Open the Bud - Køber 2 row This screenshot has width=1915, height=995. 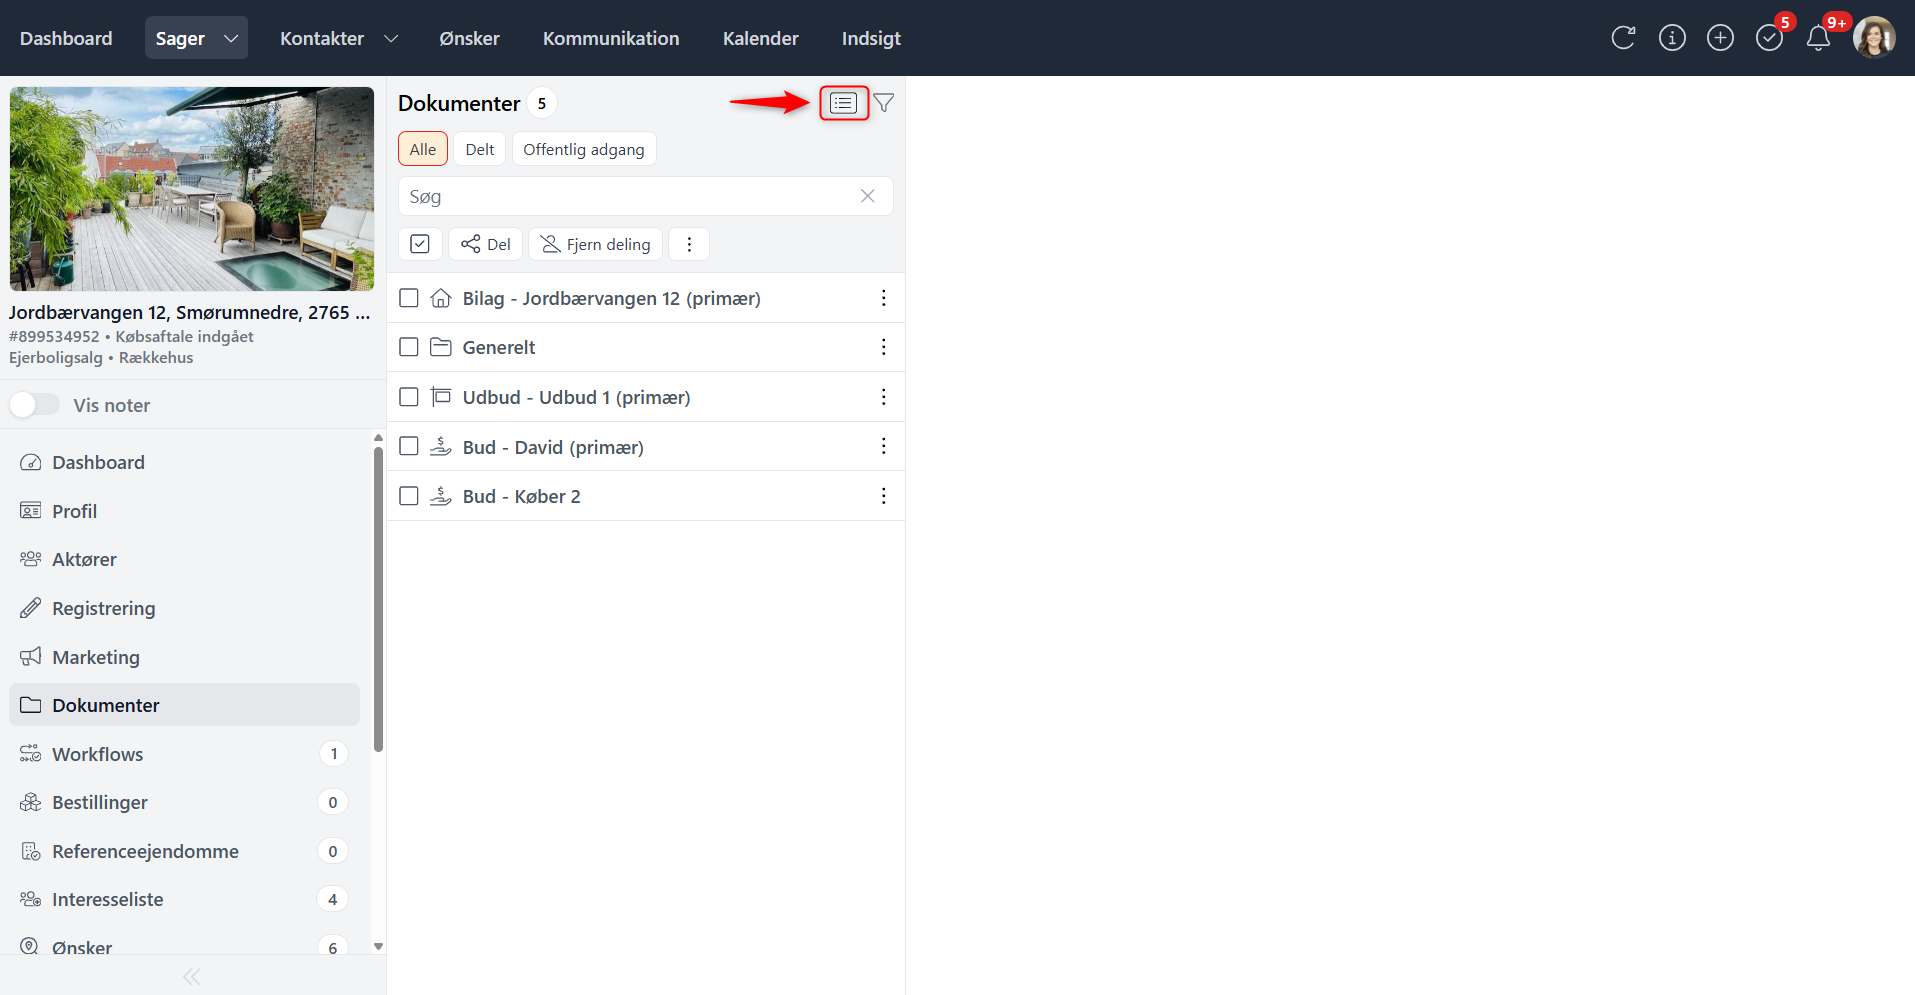pos(646,496)
